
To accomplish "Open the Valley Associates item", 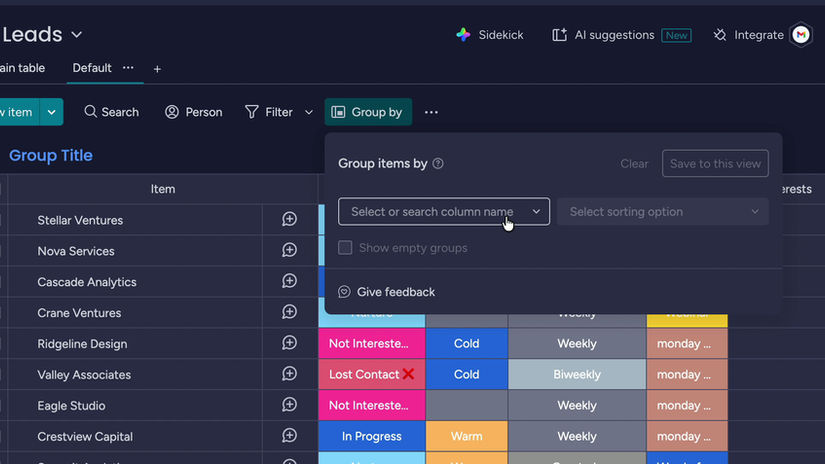I will click(84, 375).
